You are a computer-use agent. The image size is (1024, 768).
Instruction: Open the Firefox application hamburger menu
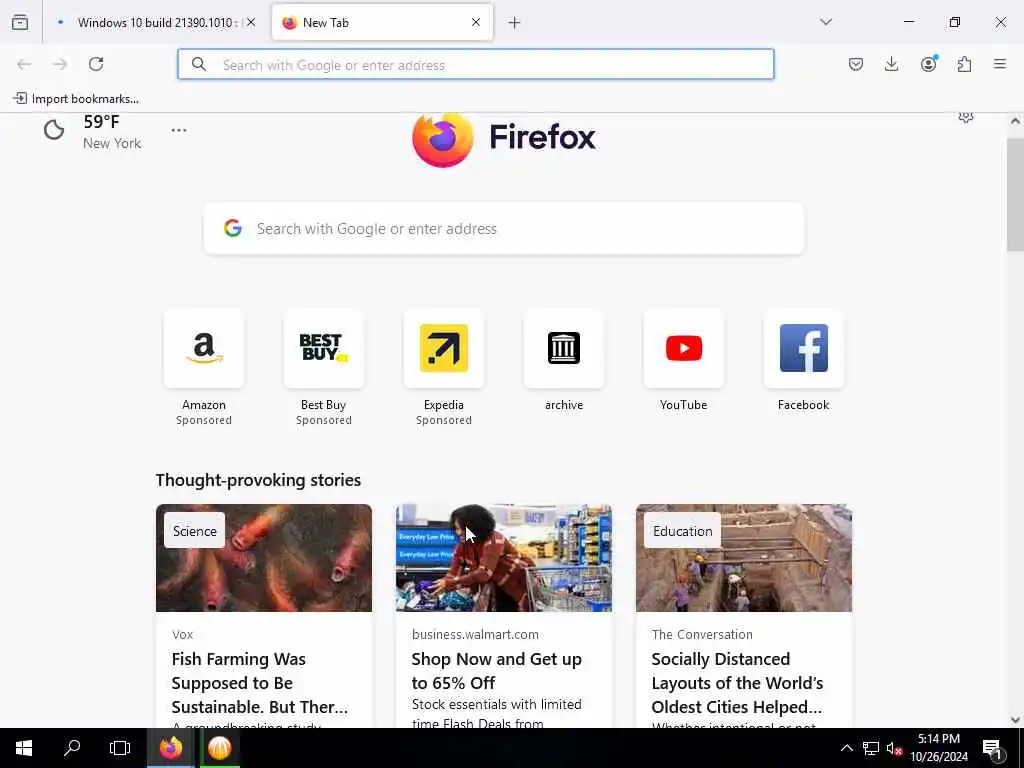tap(1000, 64)
